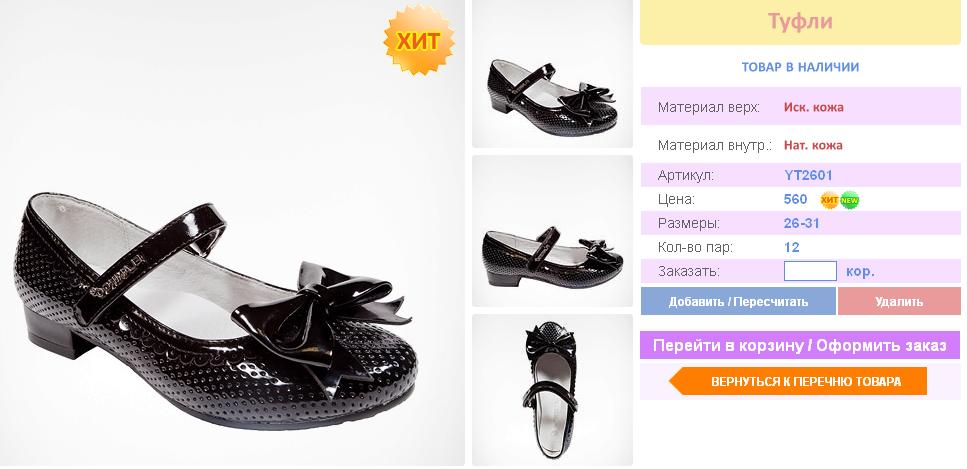
Task: Open the side-view shoe thumbnail
Action: click(552, 231)
